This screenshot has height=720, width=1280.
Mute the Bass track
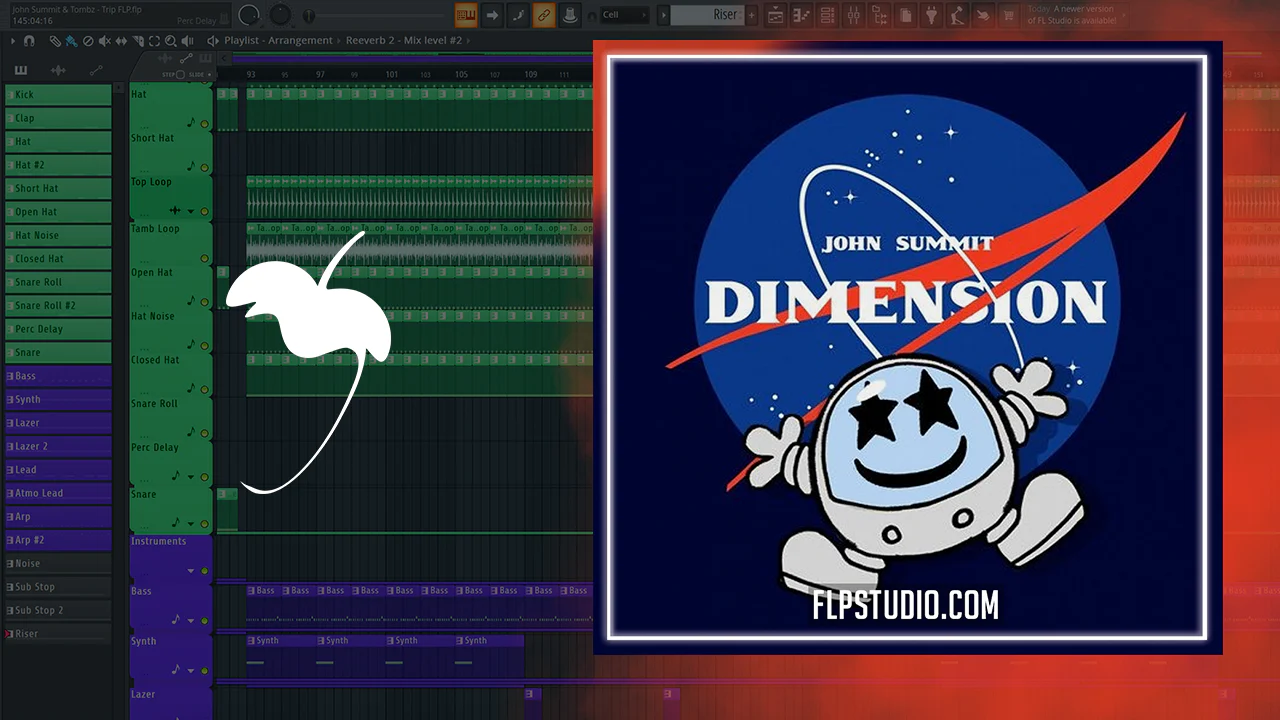click(x=205, y=620)
